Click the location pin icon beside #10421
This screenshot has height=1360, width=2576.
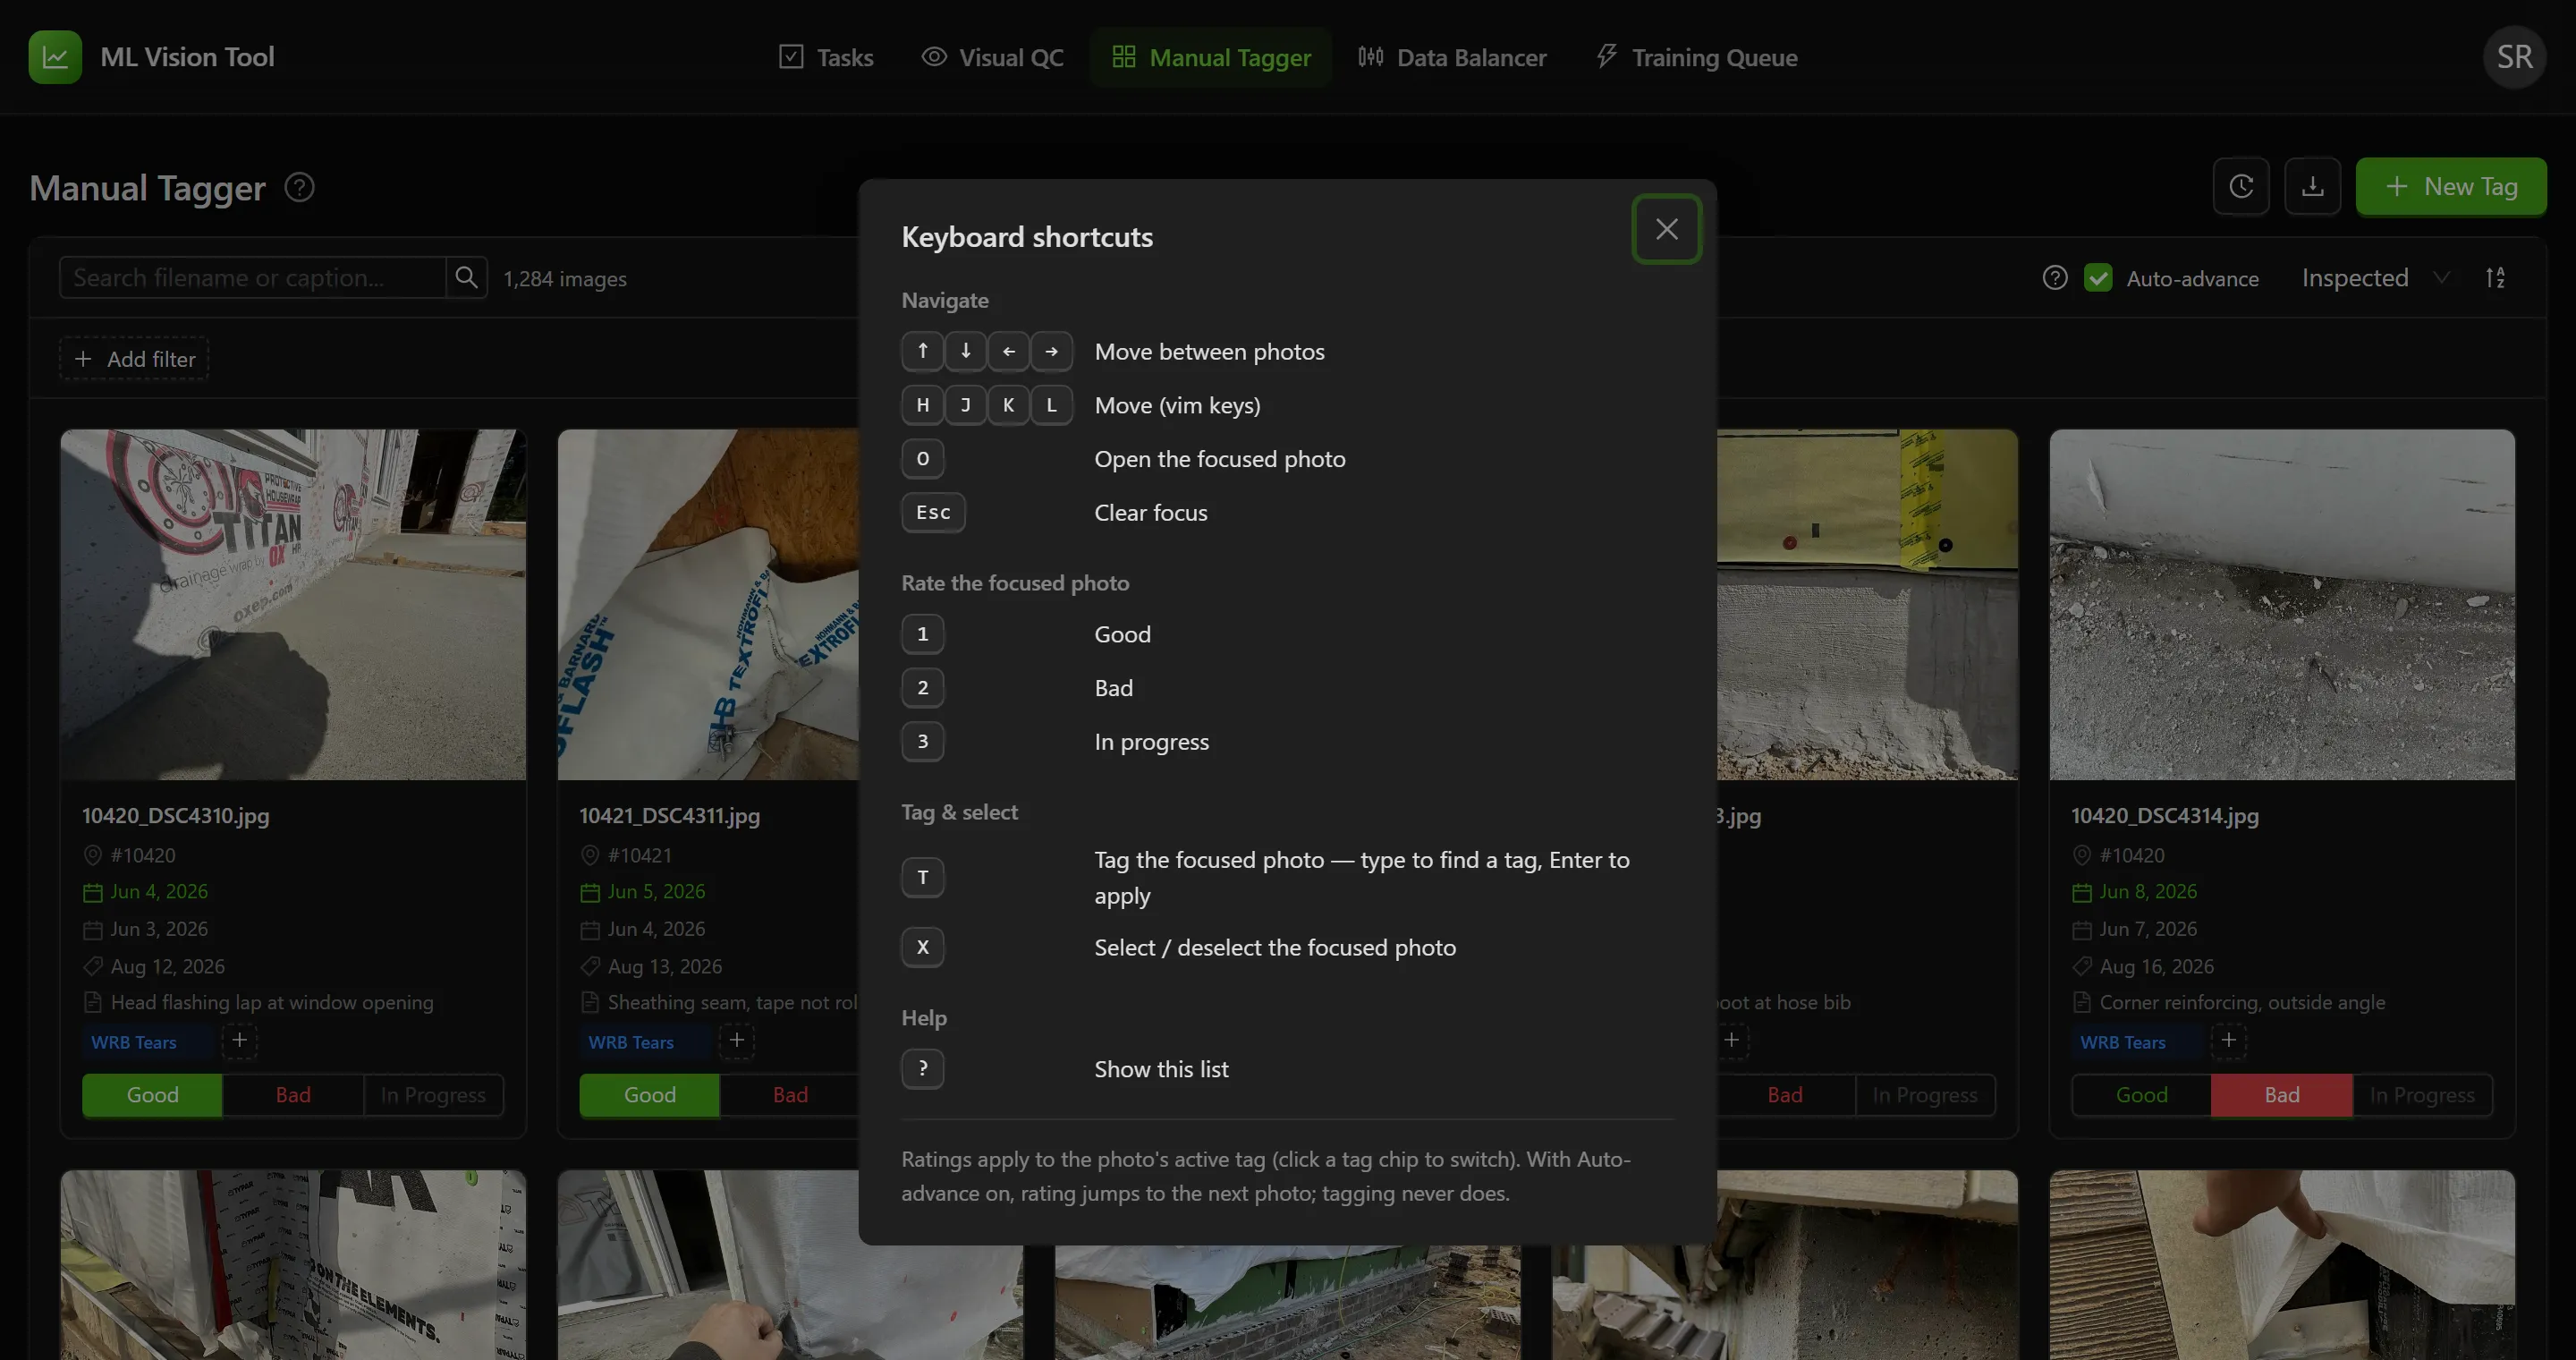point(590,855)
